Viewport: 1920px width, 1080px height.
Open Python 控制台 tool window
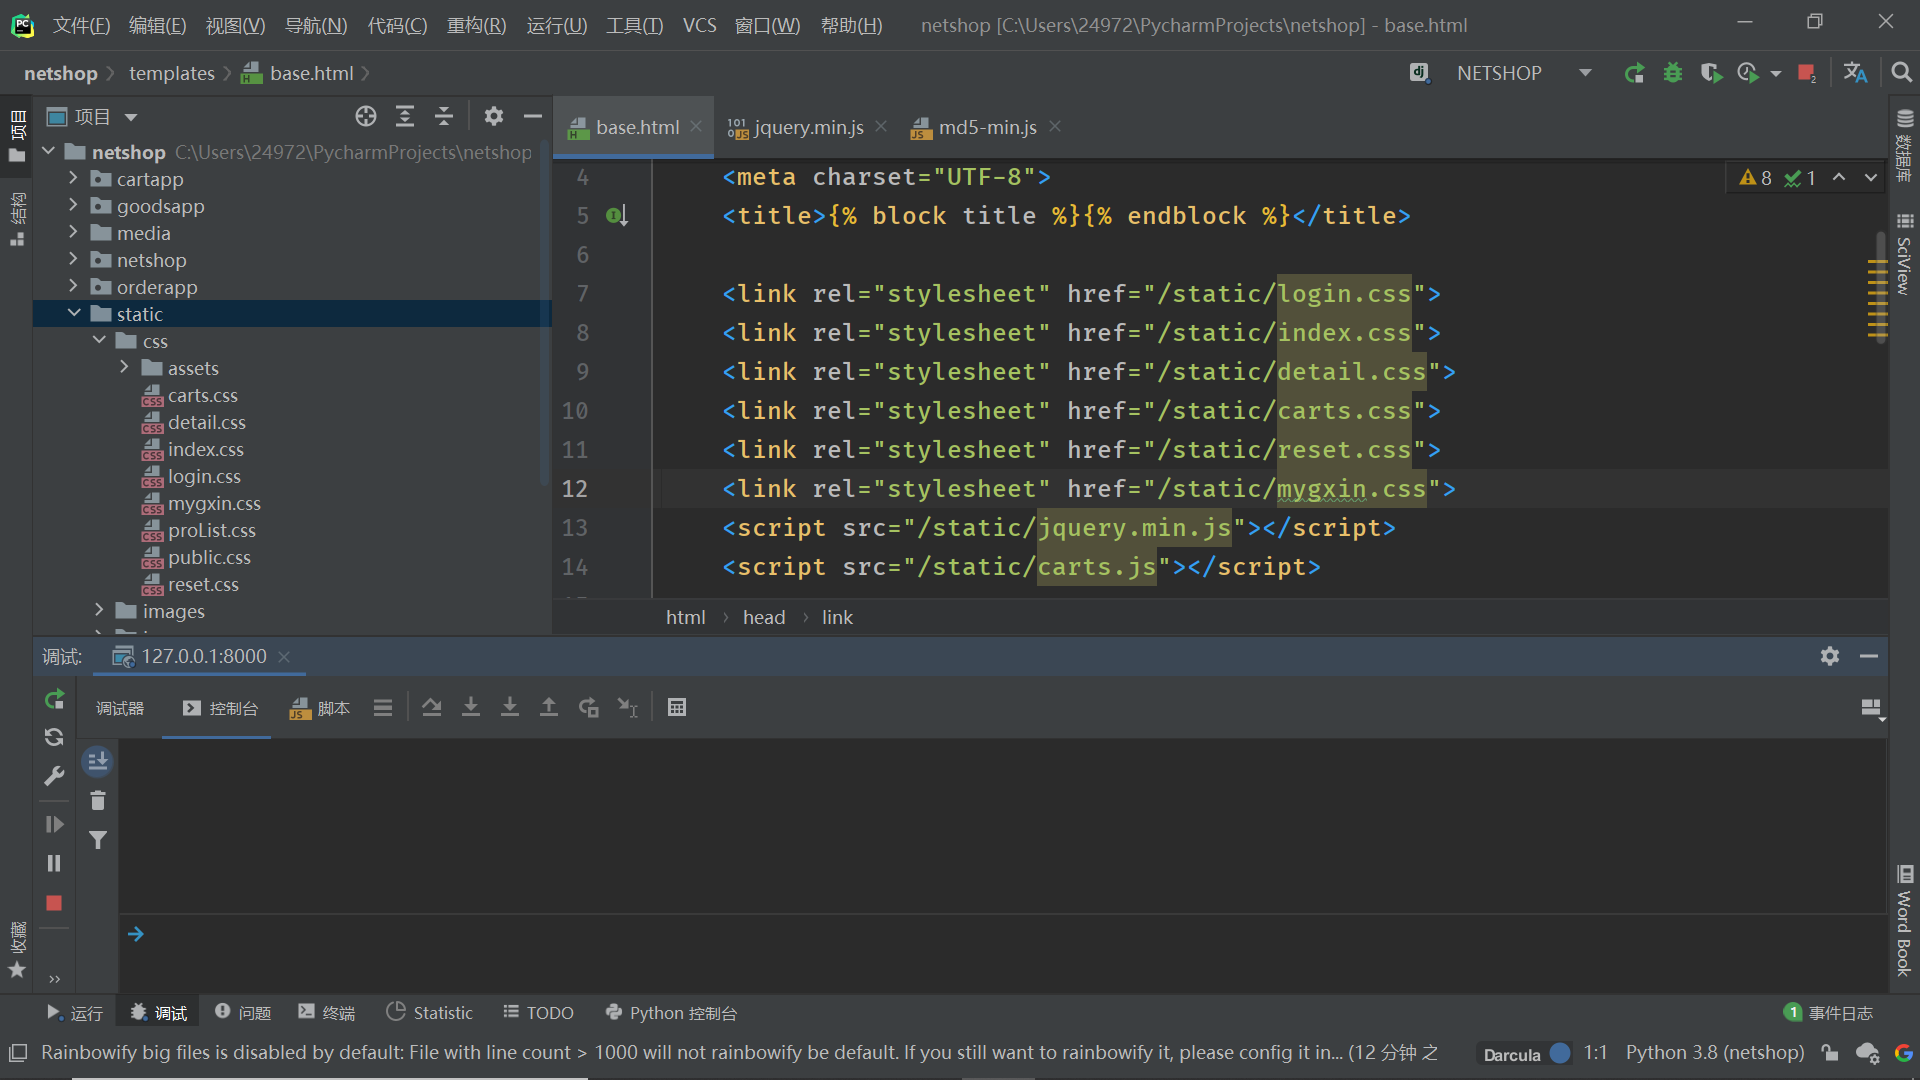click(671, 1013)
